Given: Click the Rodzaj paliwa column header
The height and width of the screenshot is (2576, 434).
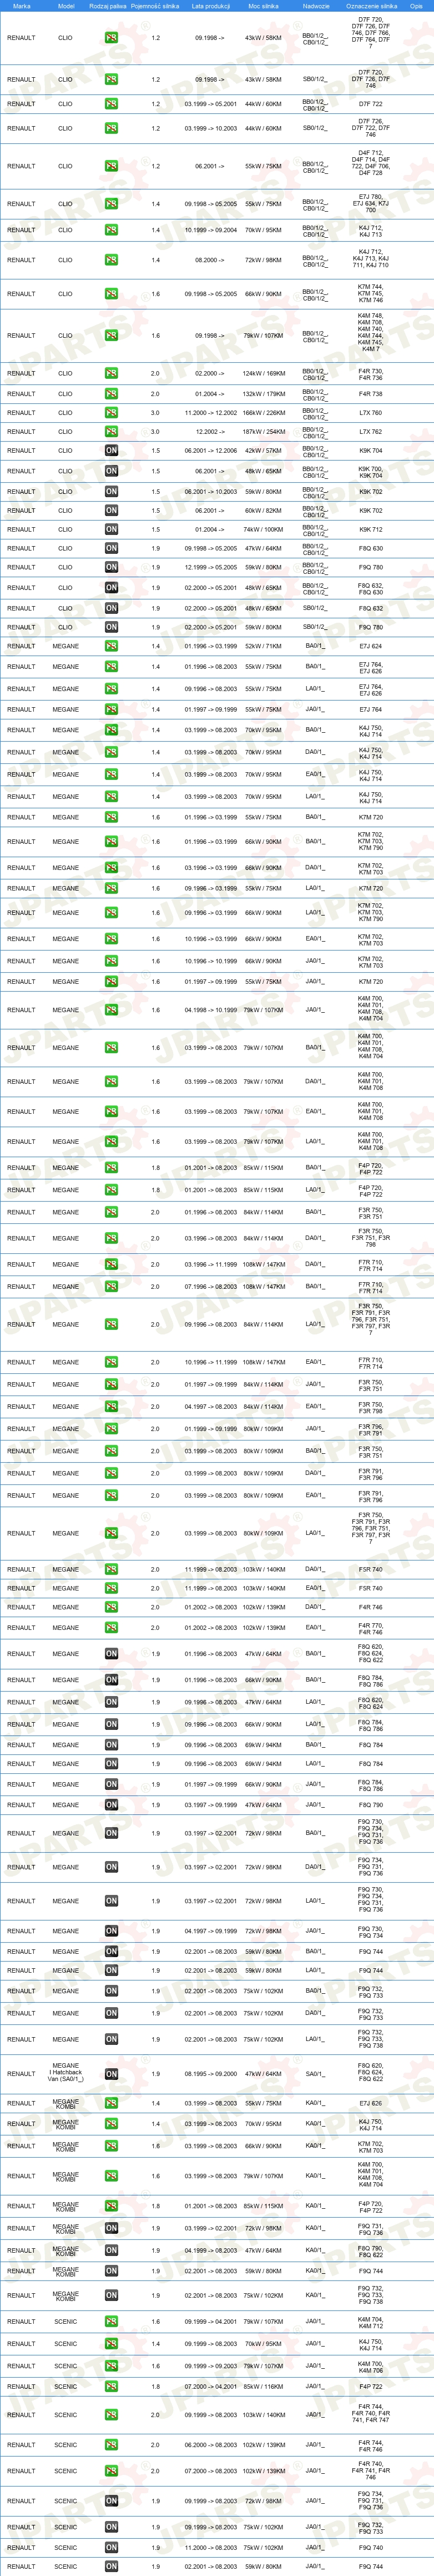Looking at the screenshot, I should (108, 6).
